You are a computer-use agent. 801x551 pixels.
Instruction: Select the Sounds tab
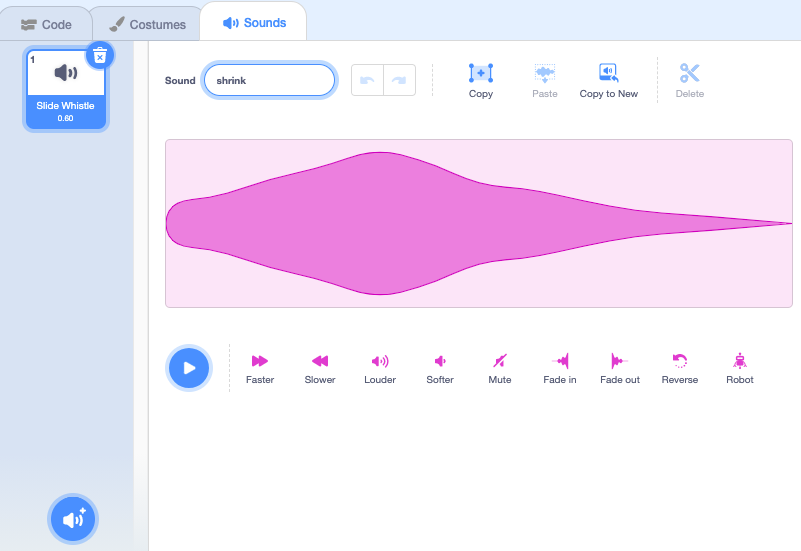(254, 22)
